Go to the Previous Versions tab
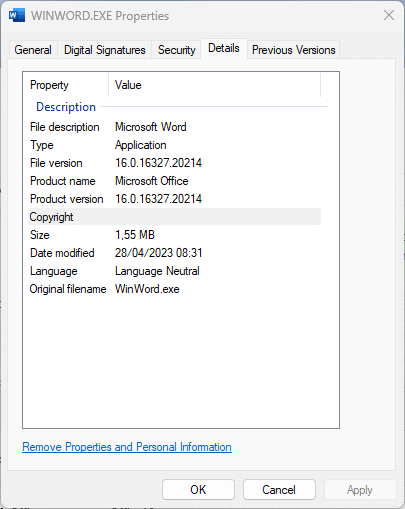Image resolution: width=405 pixels, height=509 pixels. 293,50
